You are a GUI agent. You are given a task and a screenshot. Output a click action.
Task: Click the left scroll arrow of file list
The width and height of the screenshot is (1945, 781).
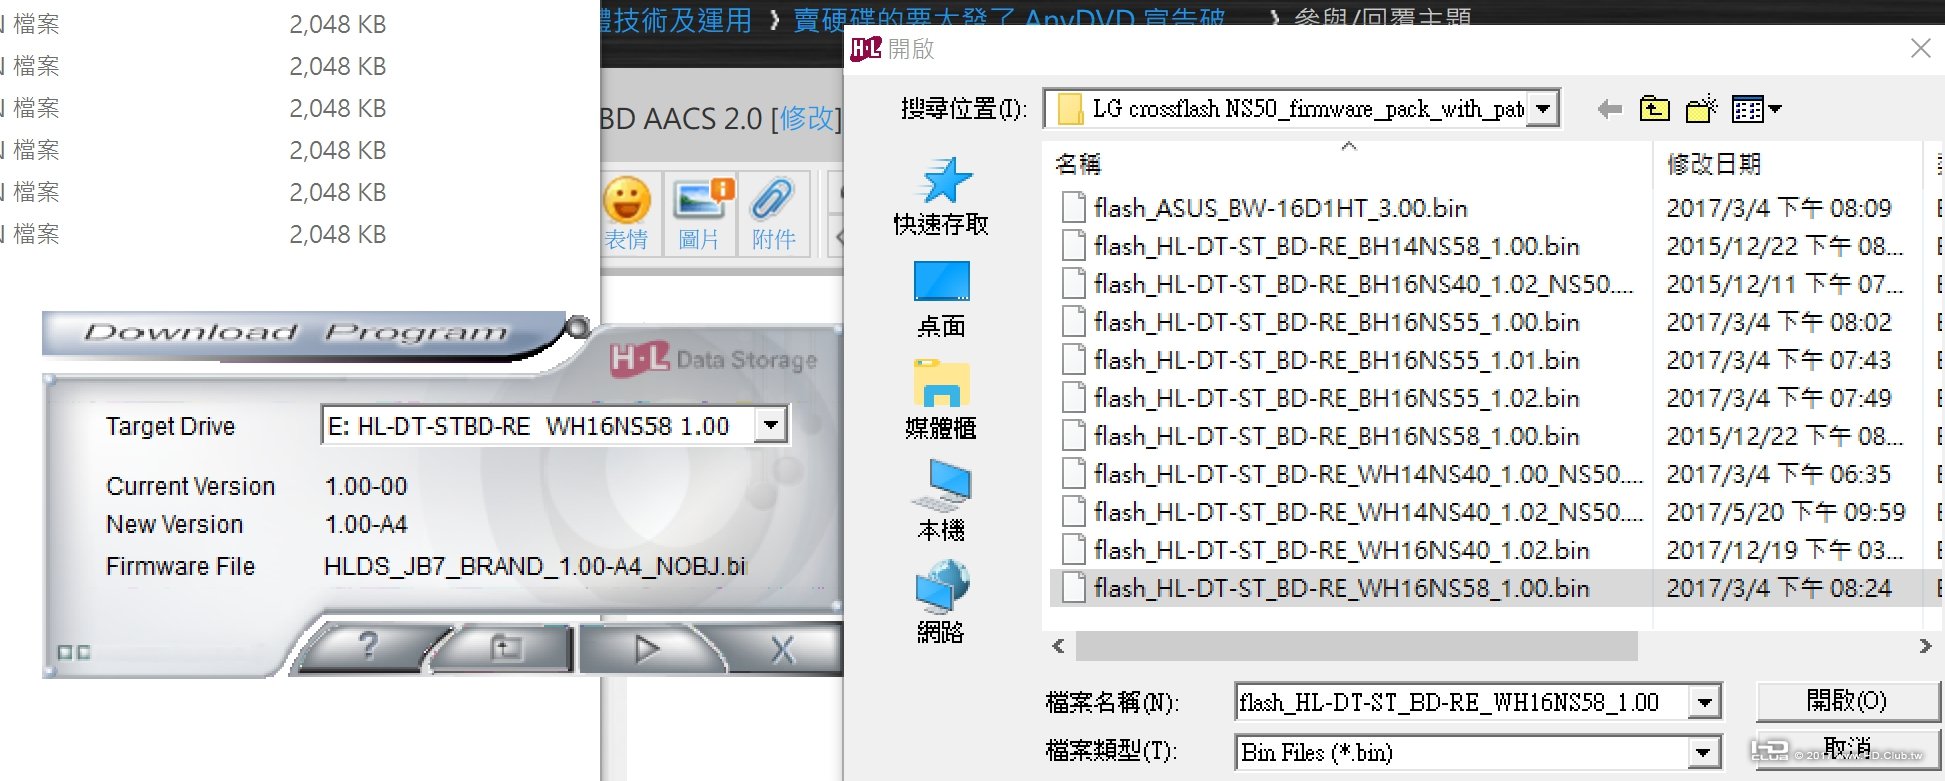pos(1058,646)
